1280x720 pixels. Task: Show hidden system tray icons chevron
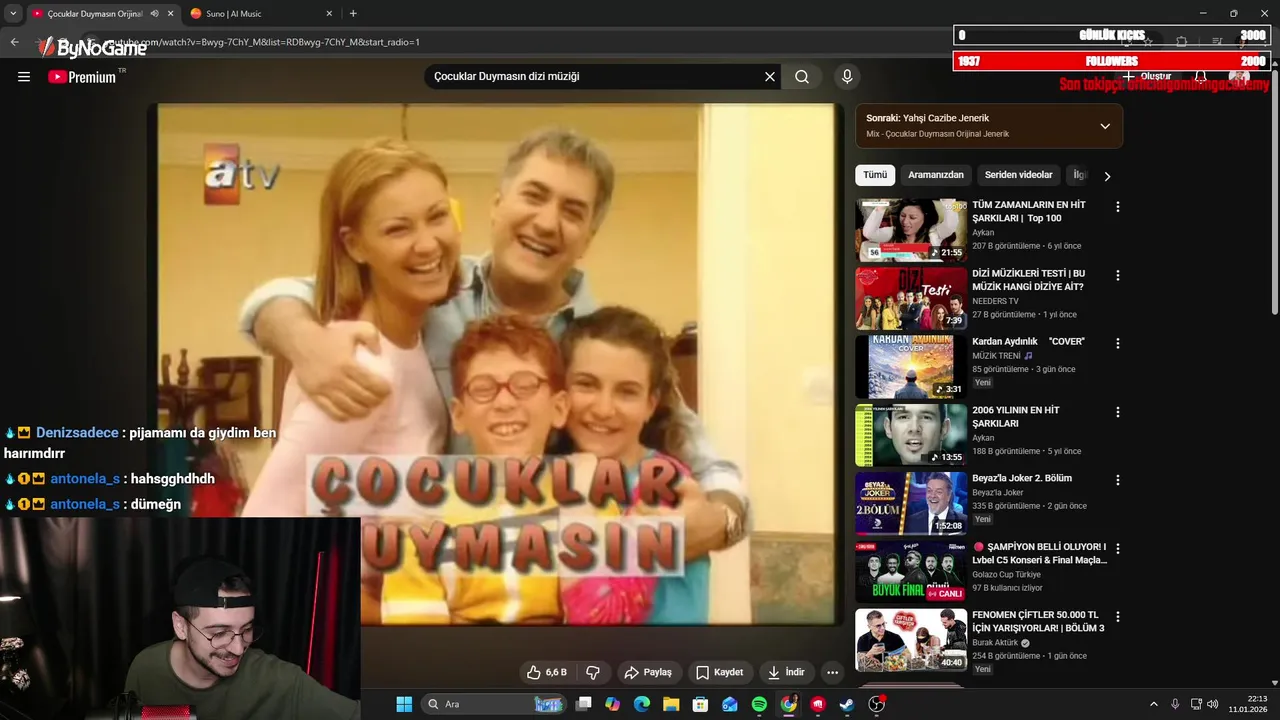click(x=1153, y=704)
